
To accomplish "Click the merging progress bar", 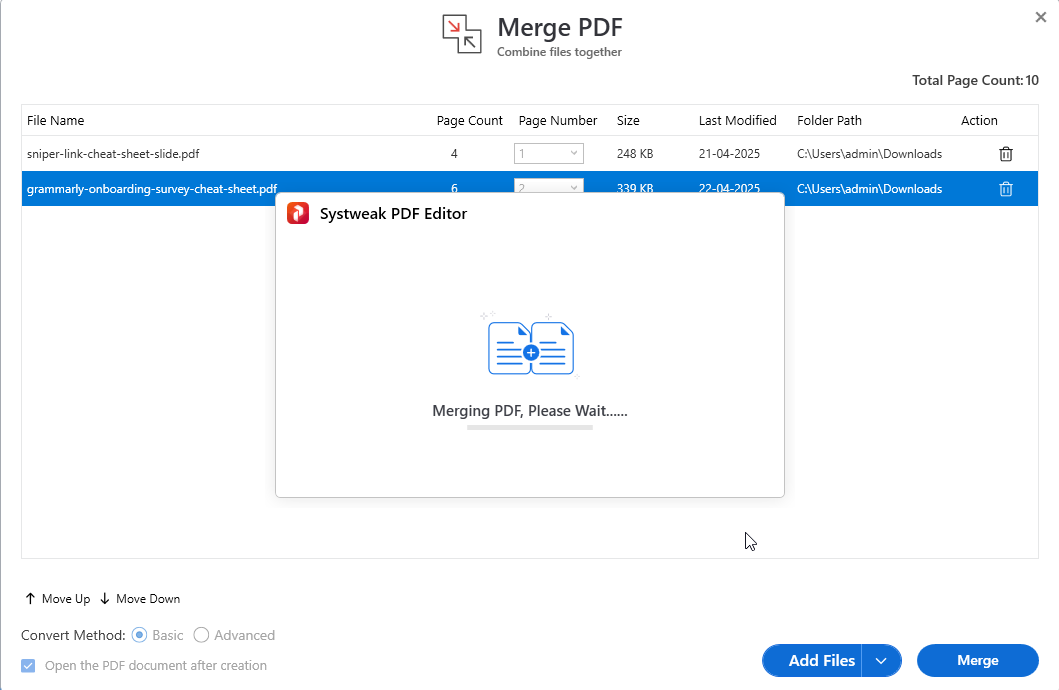I will tap(530, 427).
